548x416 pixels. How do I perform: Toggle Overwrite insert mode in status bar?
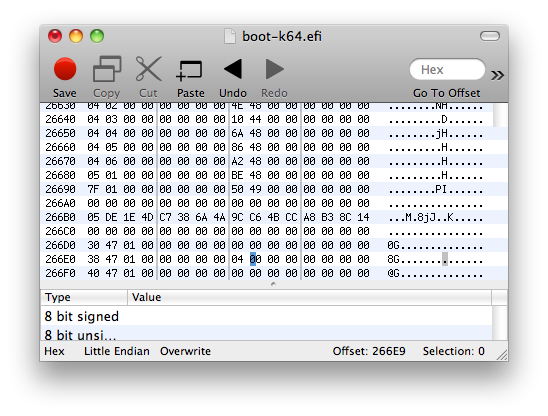(x=185, y=351)
